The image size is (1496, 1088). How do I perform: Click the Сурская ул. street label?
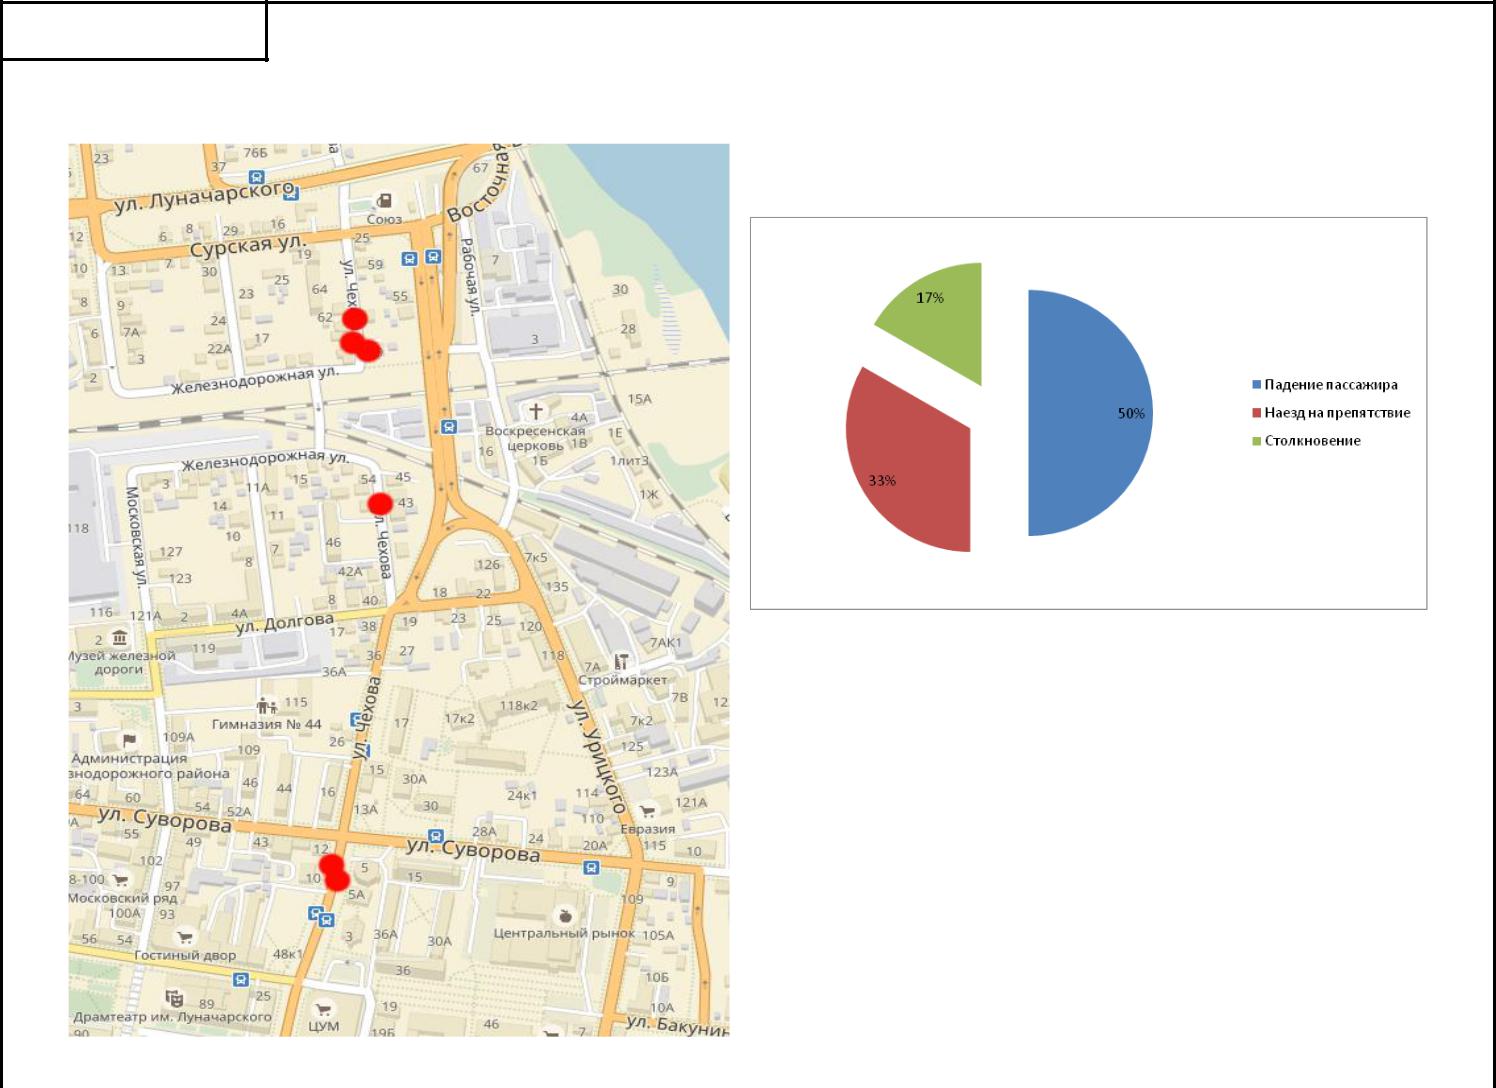point(248,246)
